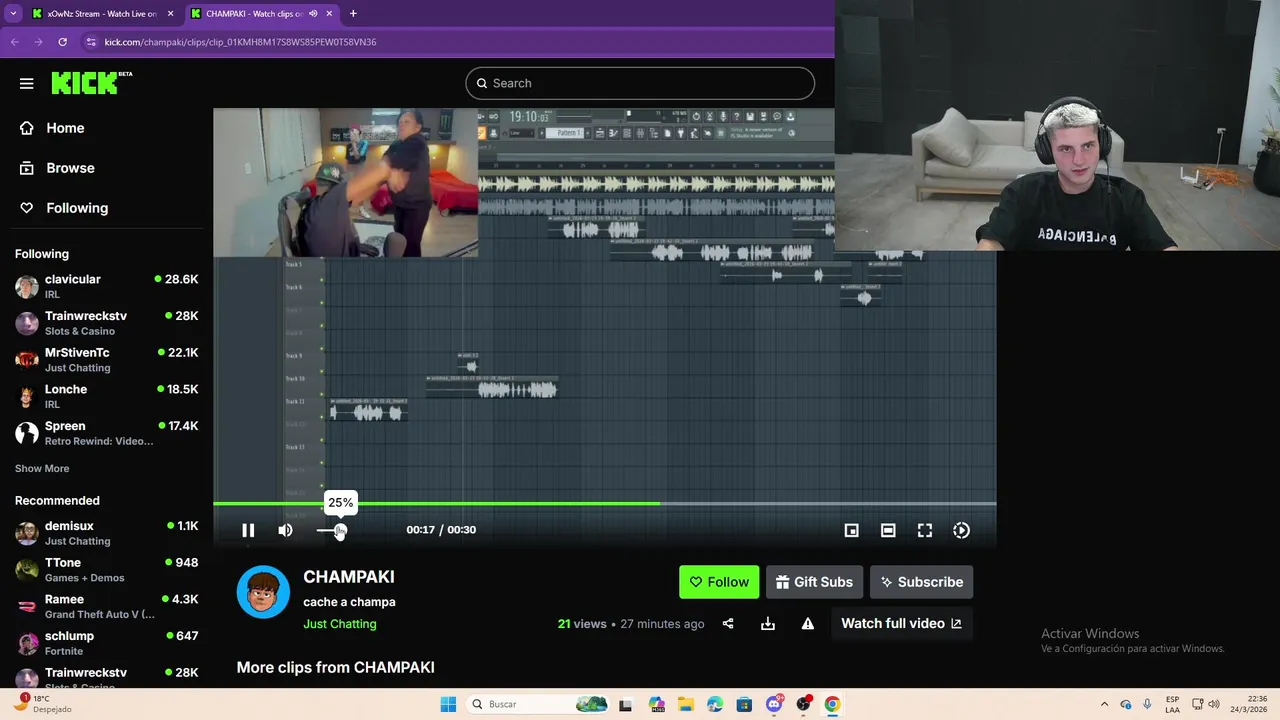Click the KICK logo
The image size is (1280, 720).
point(91,83)
